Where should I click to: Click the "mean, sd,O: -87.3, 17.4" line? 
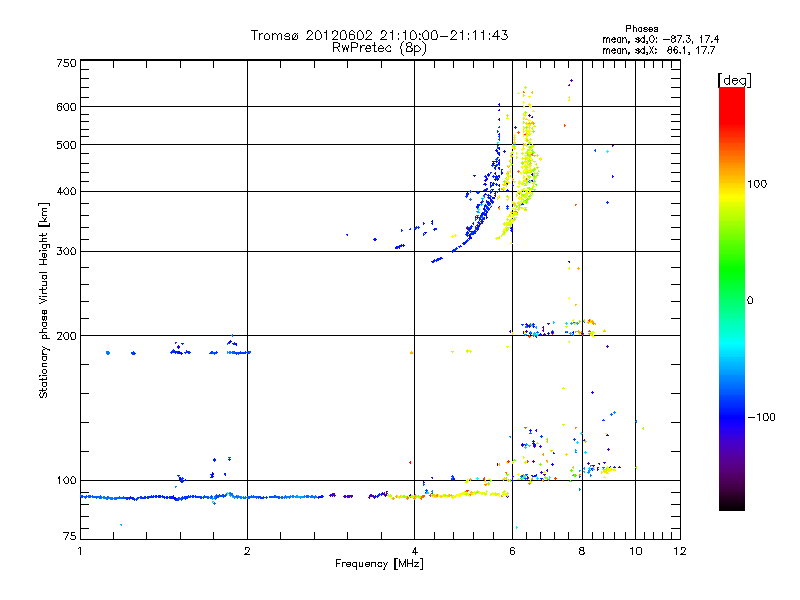tap(660, 39)
